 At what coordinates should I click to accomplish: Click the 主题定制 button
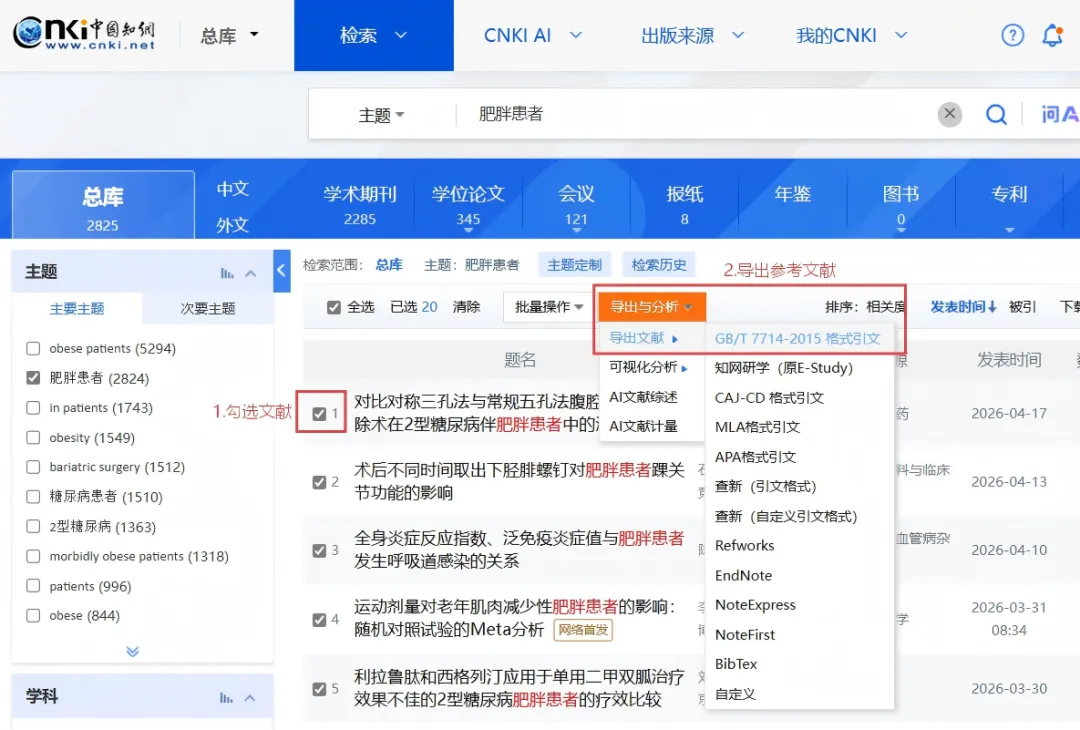pos(574,265)
